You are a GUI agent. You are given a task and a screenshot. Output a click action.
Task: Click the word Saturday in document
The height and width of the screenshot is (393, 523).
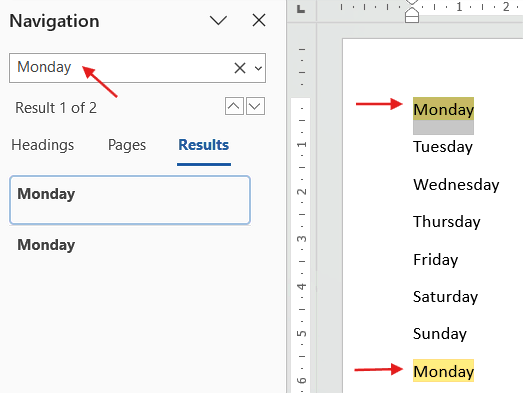446,297
